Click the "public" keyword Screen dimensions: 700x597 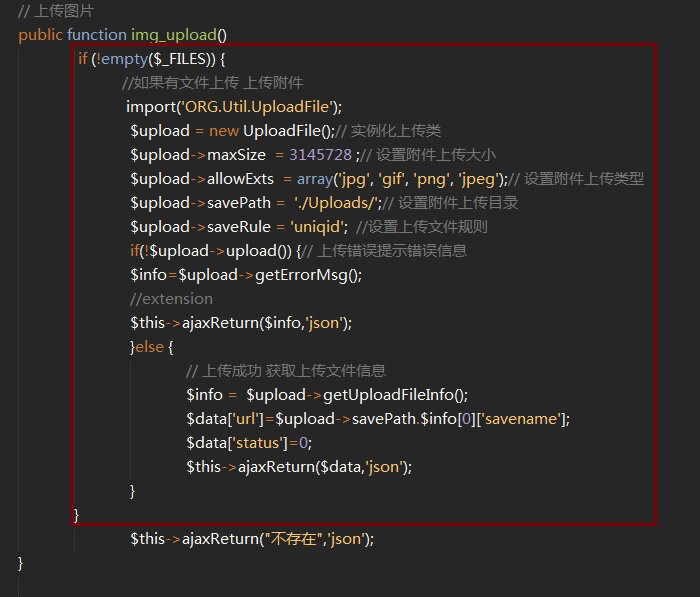pos(41,35)
